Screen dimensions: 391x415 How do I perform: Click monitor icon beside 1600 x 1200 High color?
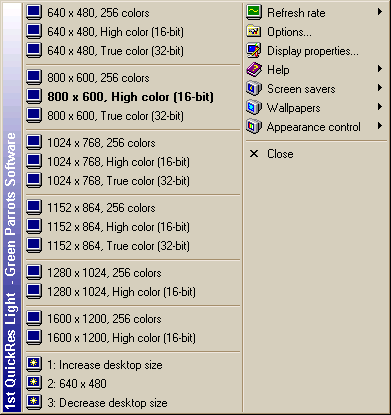click(34, 338)
